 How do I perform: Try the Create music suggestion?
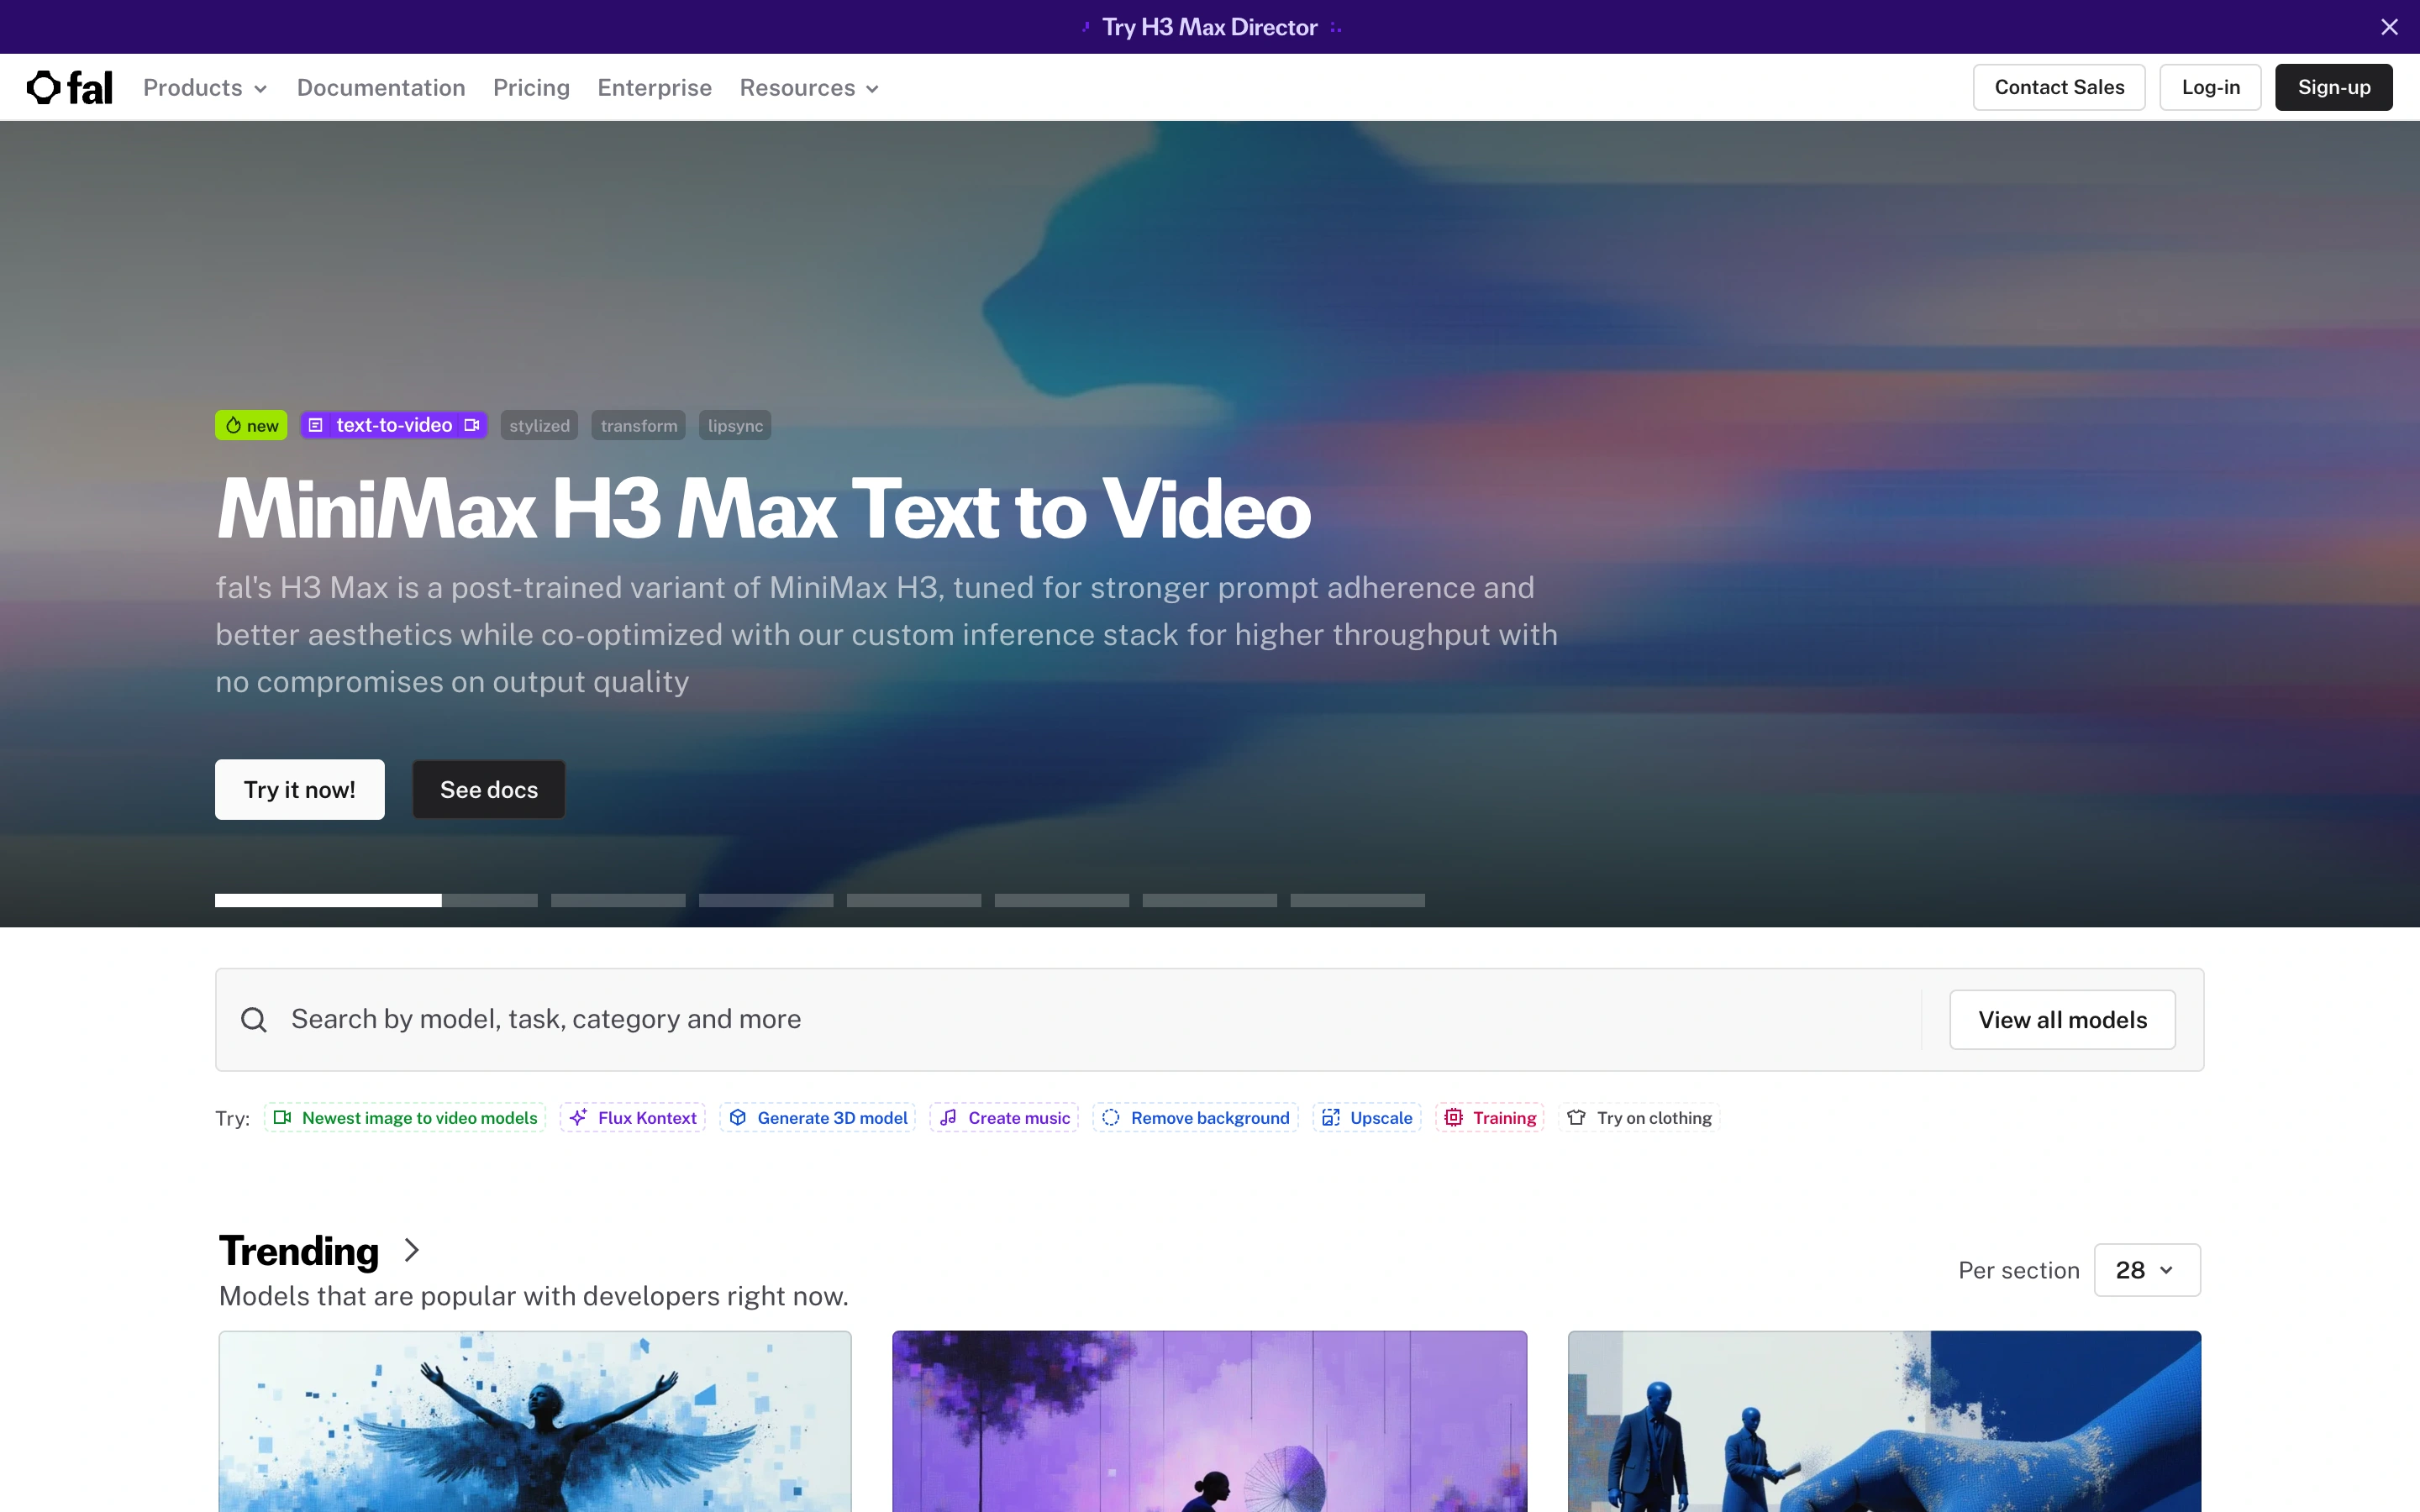click(1005, 1117)
